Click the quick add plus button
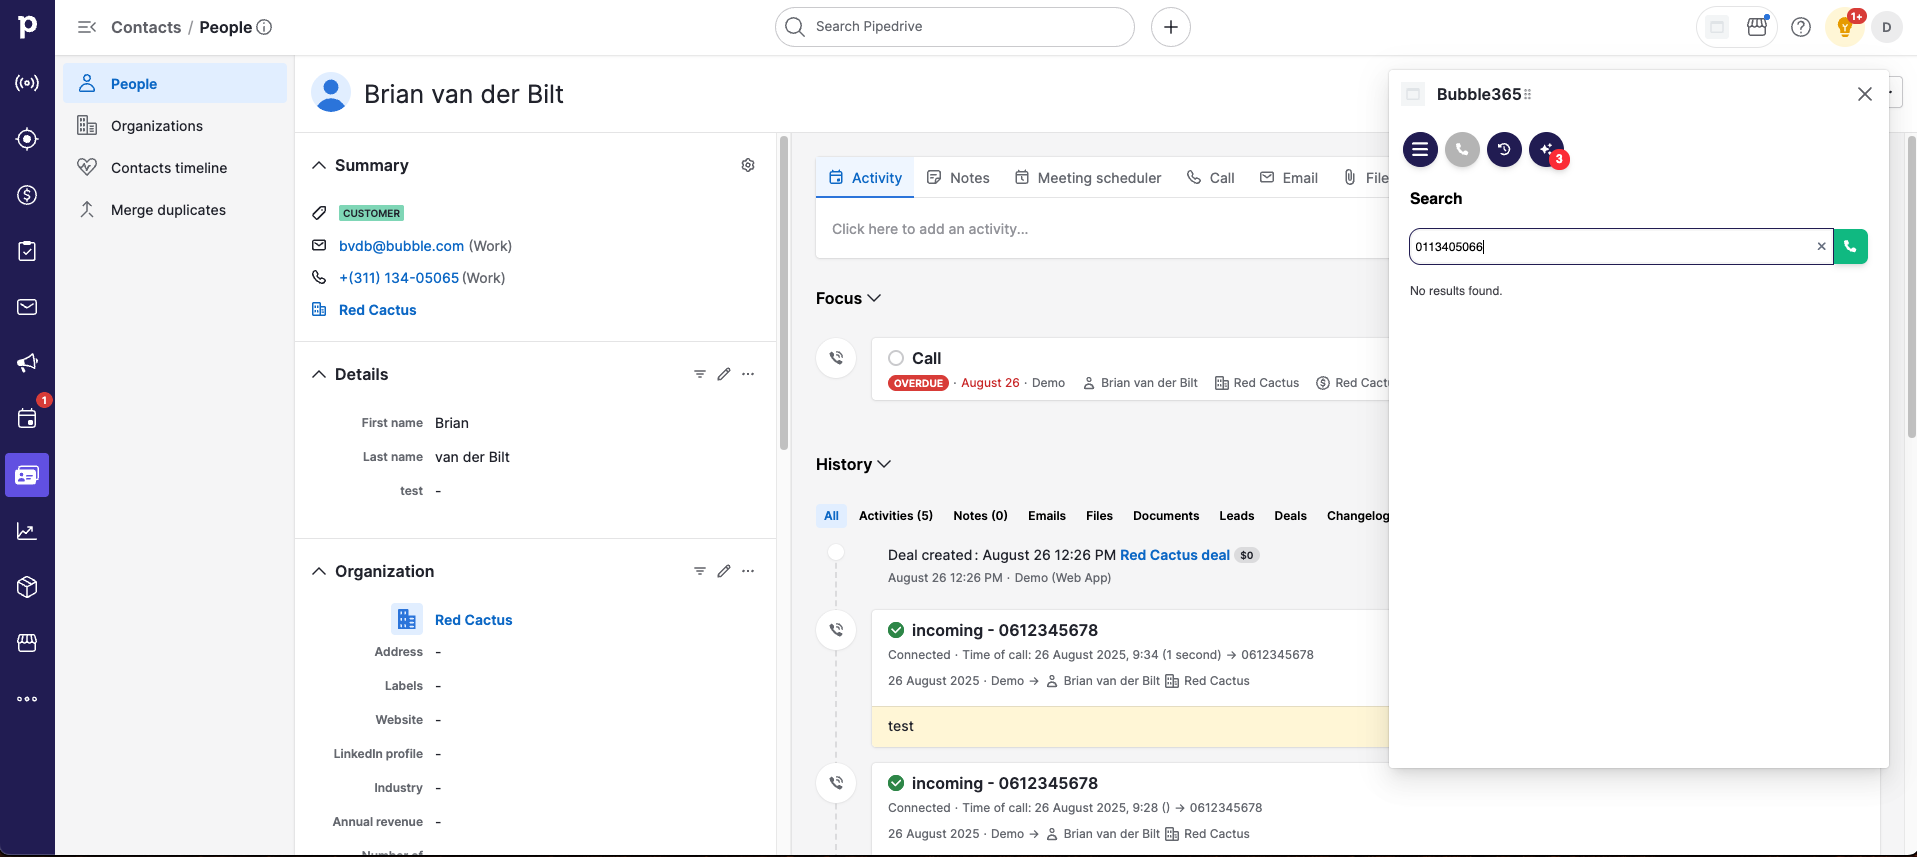The width and height of the screenshot is (1917, 857). tap(1171, 27)
